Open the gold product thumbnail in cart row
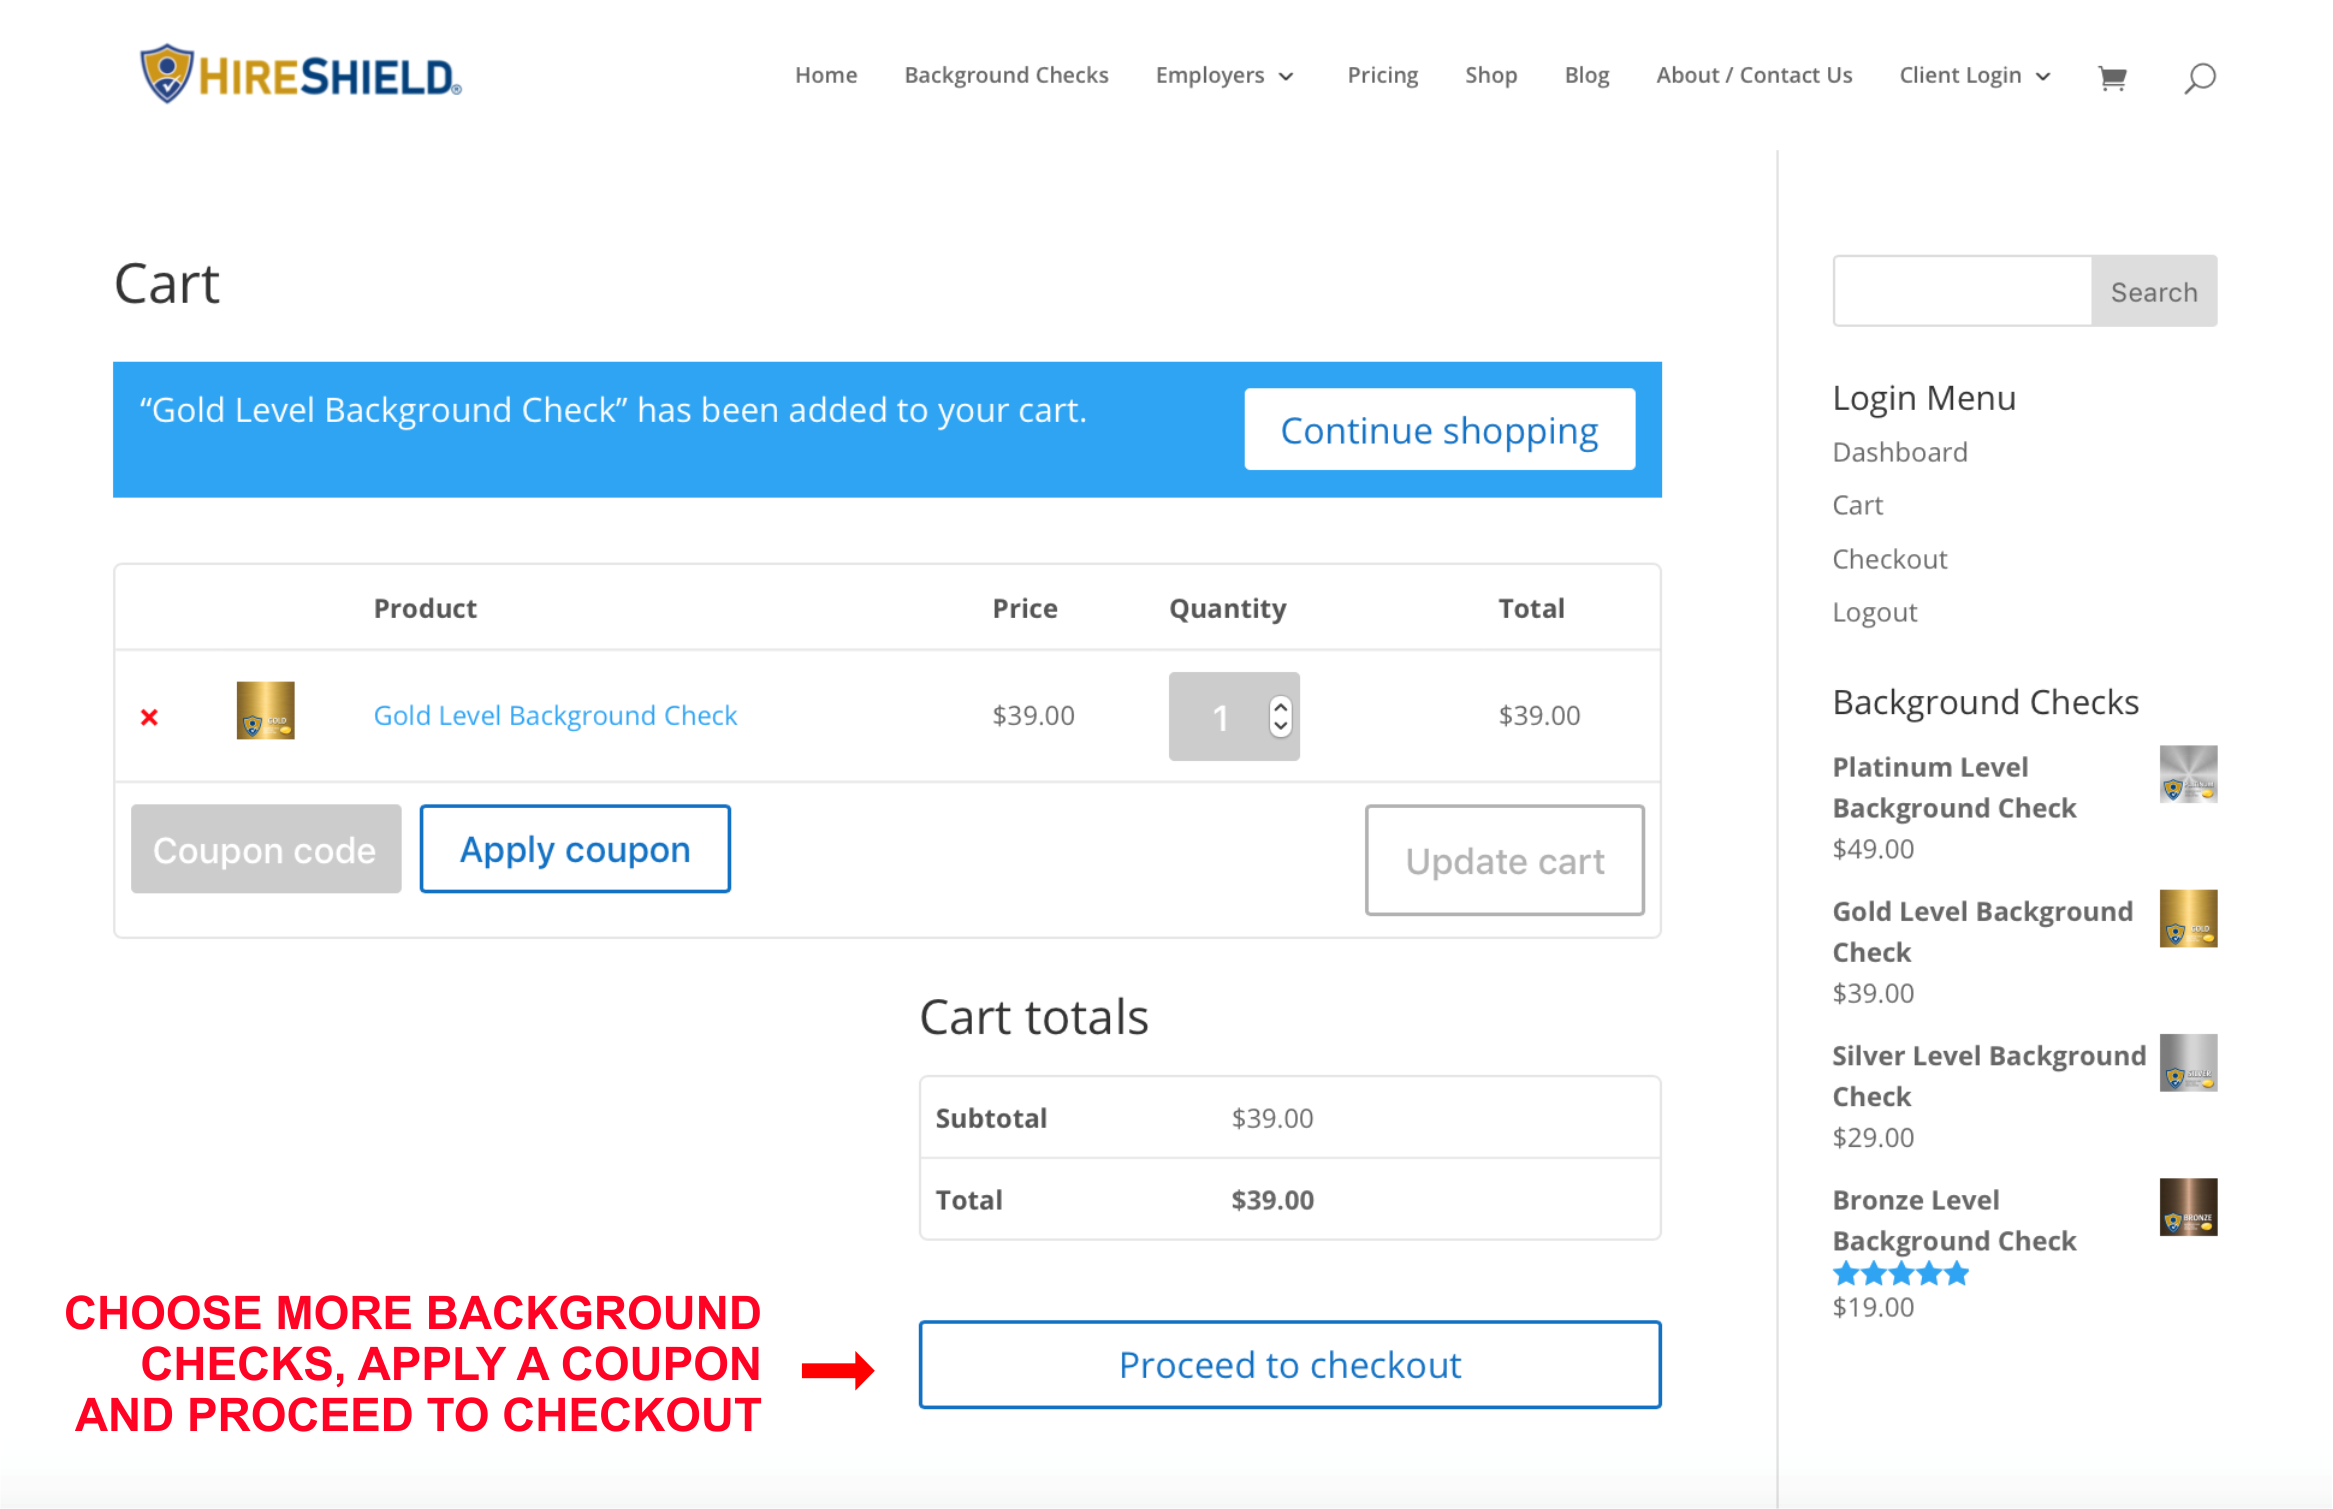The height and width of the screenshot is (1509, 2333). pyautogui.click(x=265, y=710)
